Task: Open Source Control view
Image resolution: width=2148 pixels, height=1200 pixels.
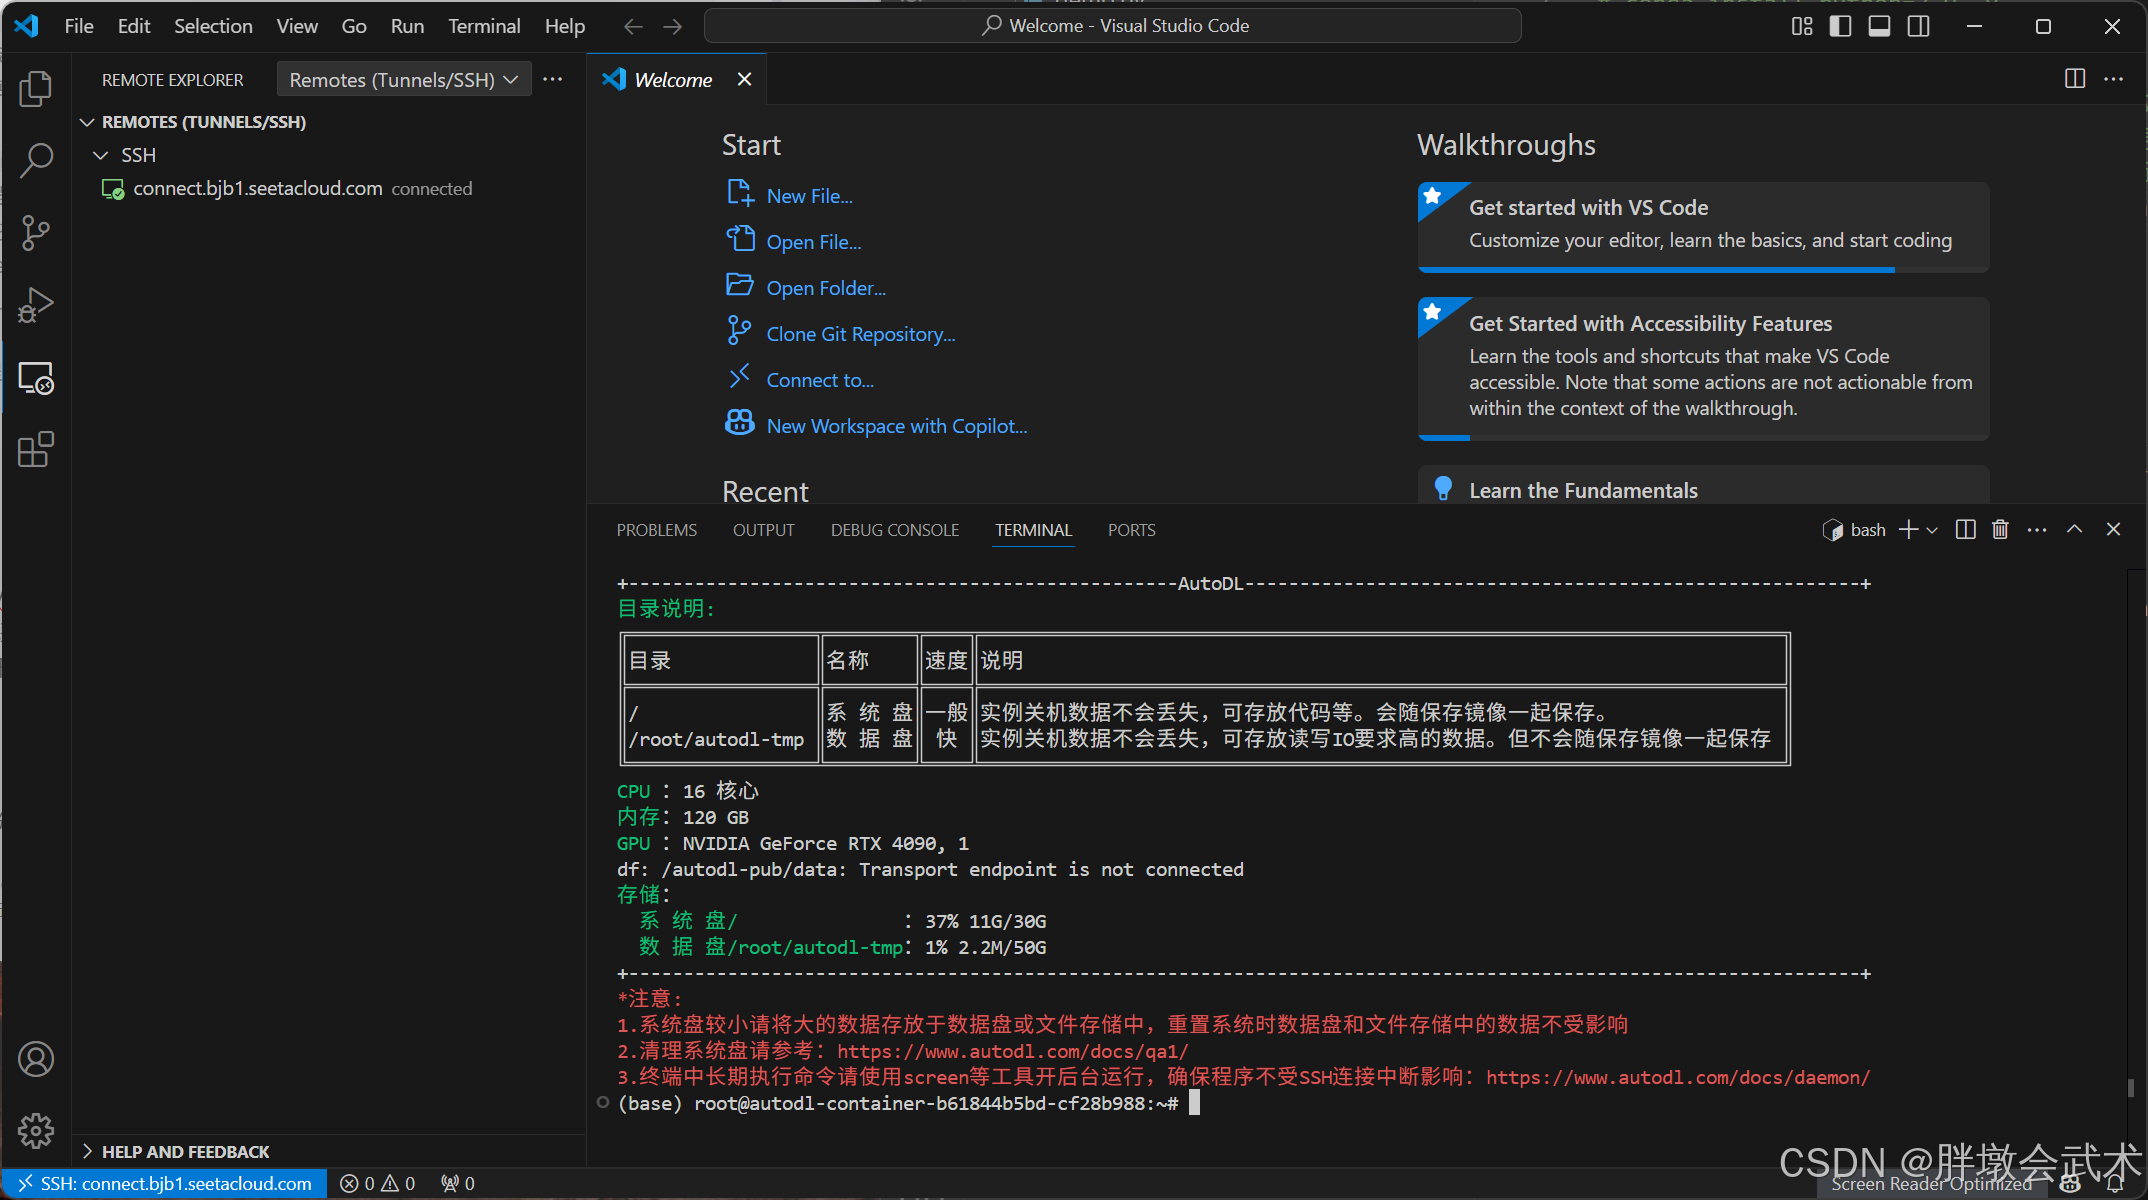Action: 36,233
